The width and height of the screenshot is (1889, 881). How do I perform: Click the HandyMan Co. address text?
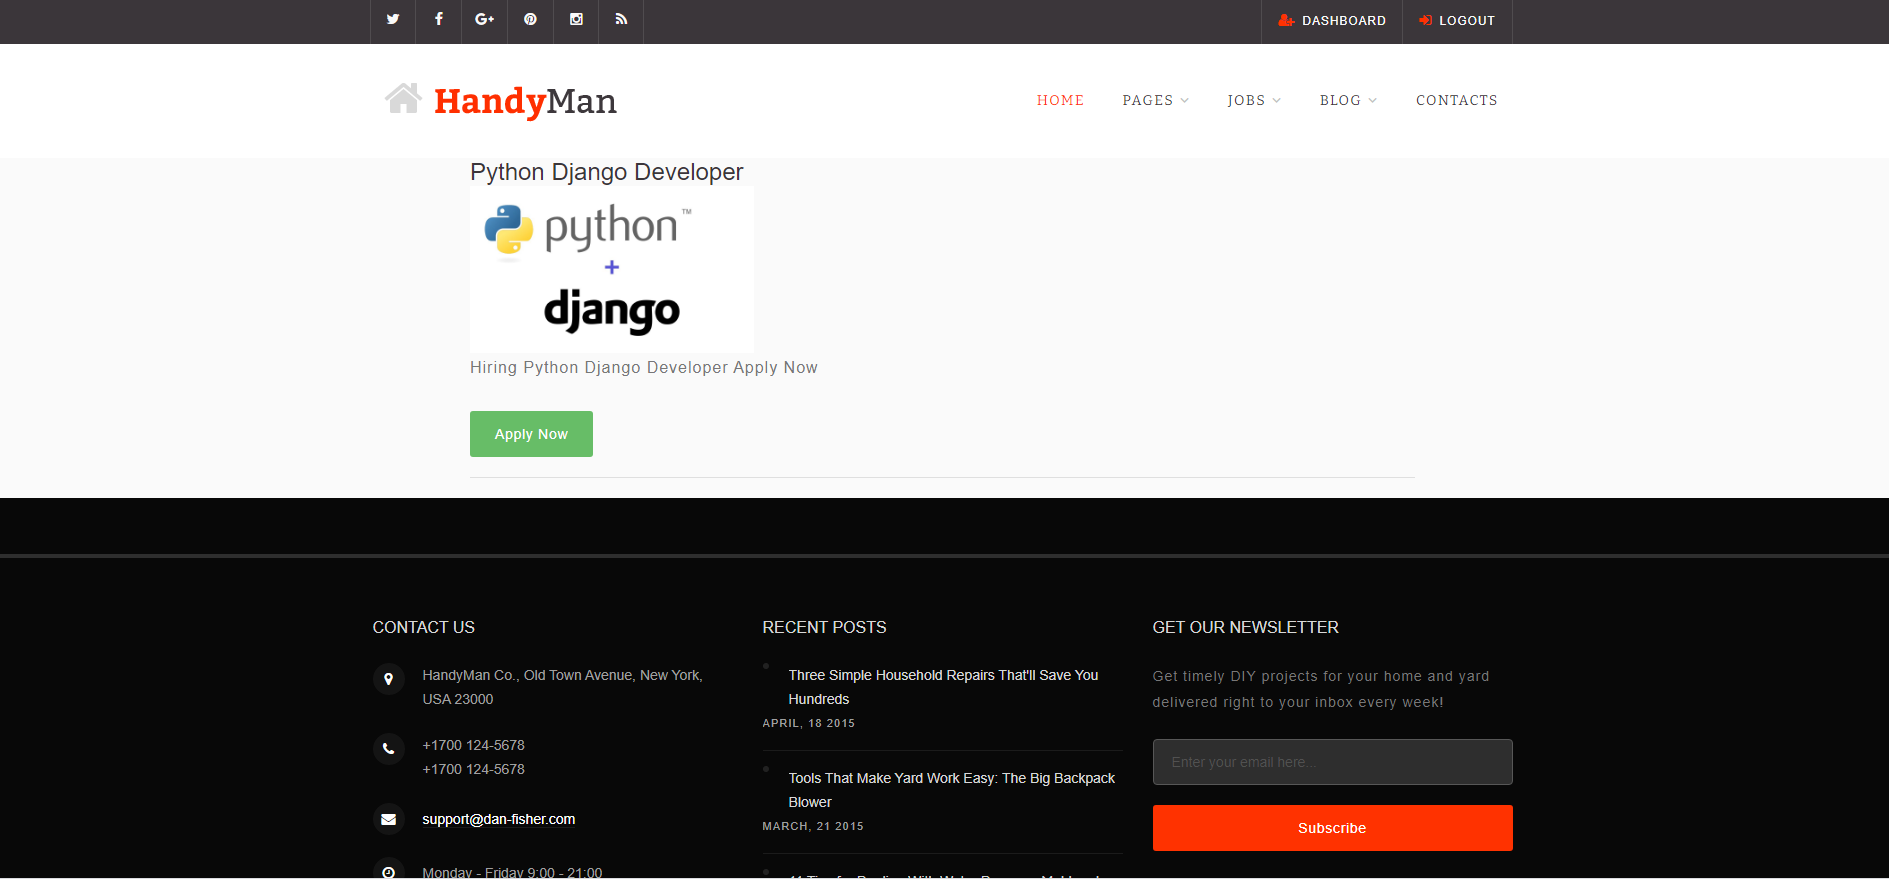pos(562,687)
